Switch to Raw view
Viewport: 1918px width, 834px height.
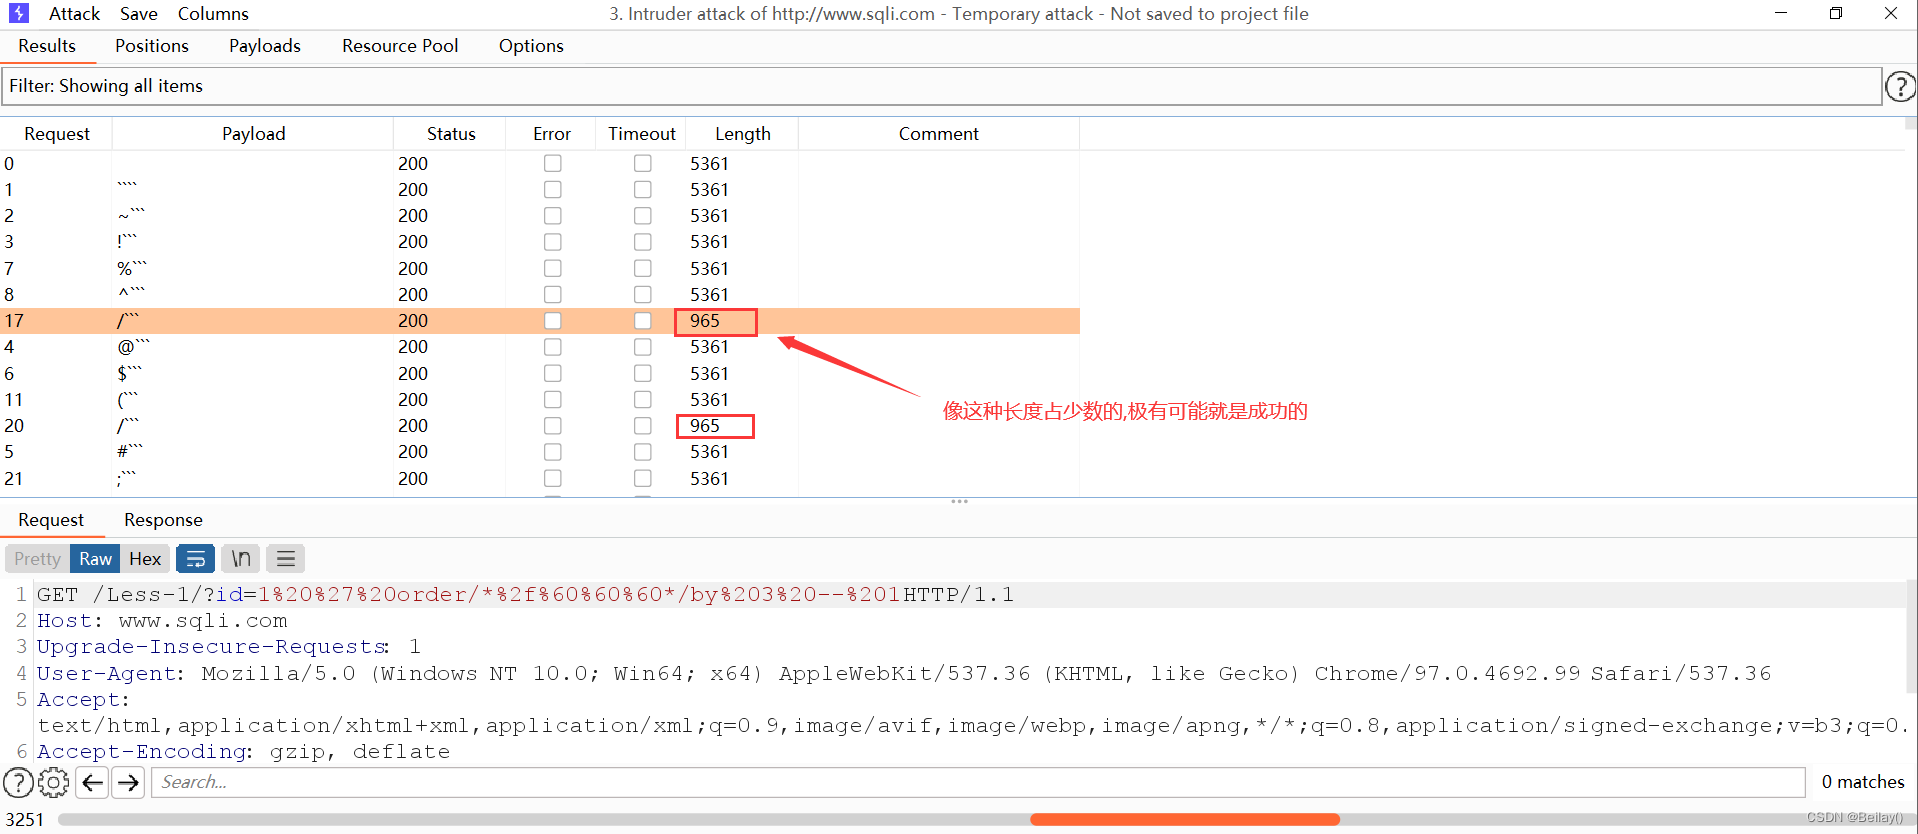tap(95, 559)
